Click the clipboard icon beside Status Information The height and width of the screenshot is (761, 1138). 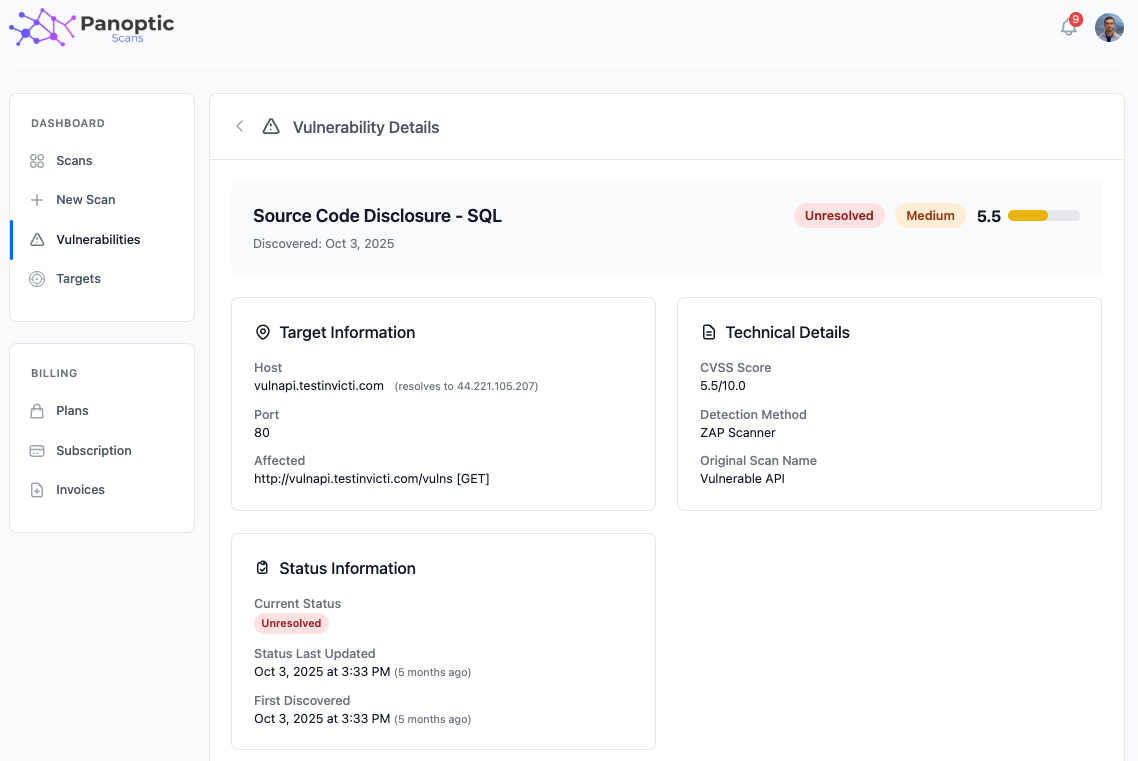(x=262, y=567)
